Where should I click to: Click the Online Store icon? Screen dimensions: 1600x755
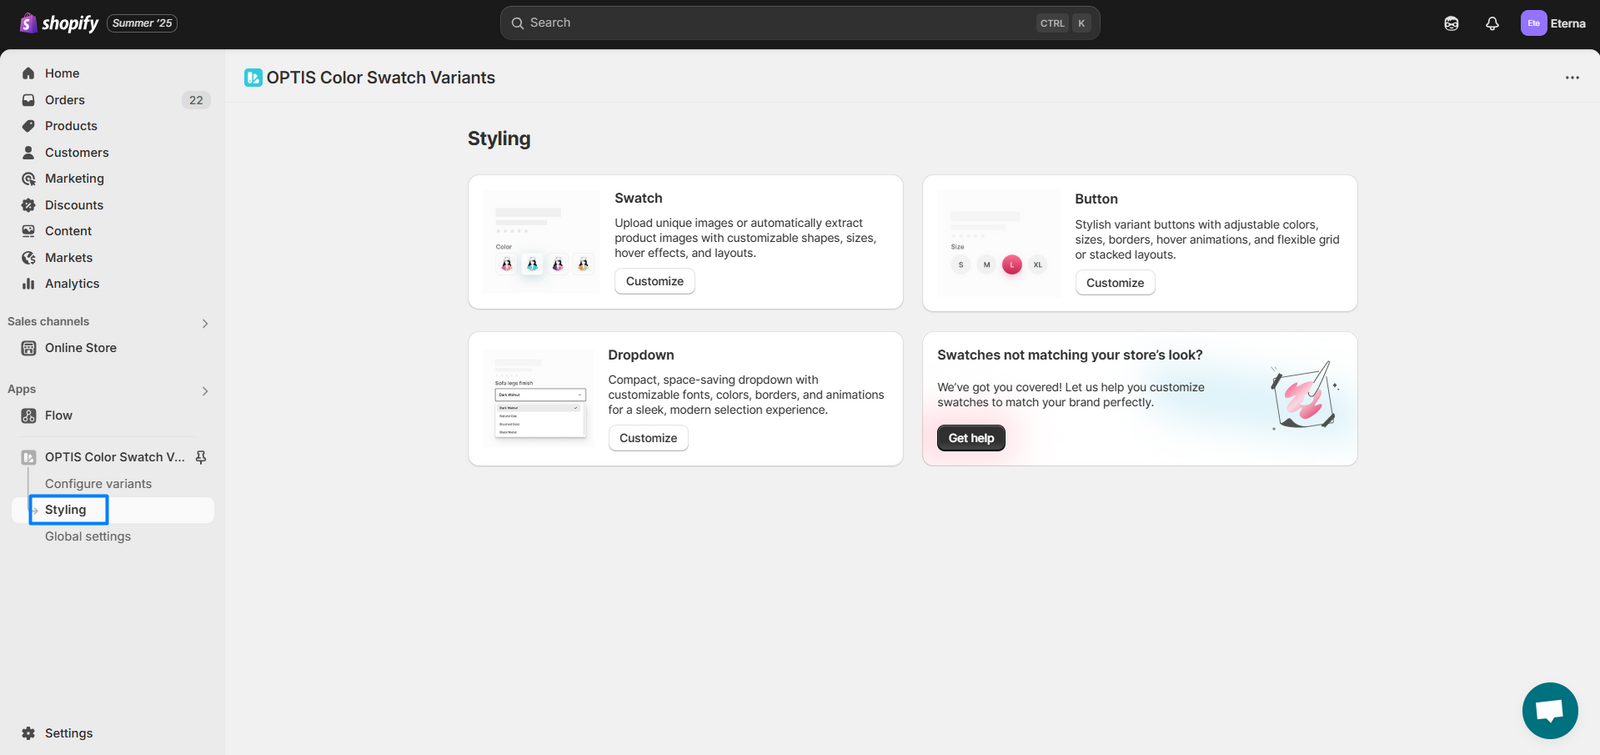tap(28, 348)
